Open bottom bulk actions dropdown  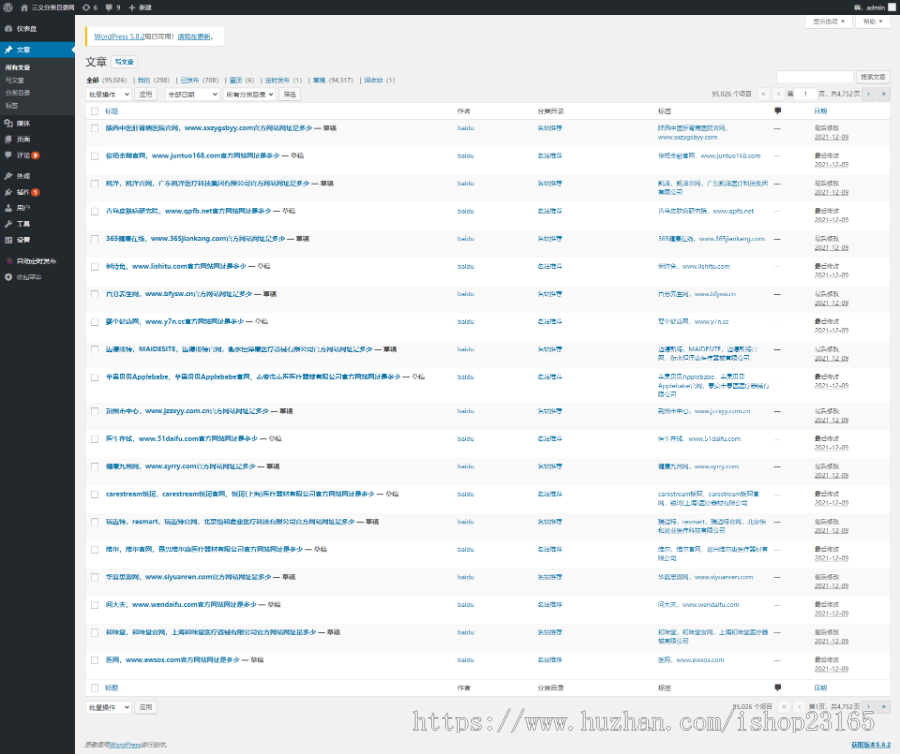(x=108, y=707)
